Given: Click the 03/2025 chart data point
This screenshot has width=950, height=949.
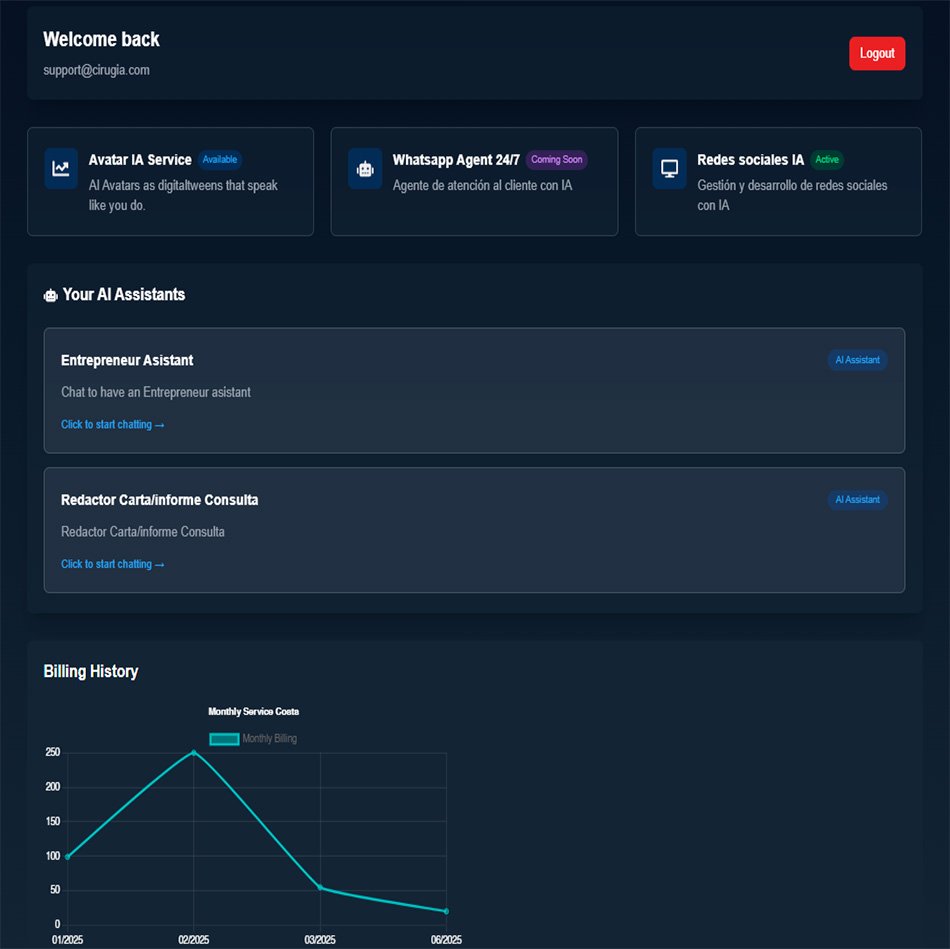Looking at the screenshot, I should pos(320,888).
